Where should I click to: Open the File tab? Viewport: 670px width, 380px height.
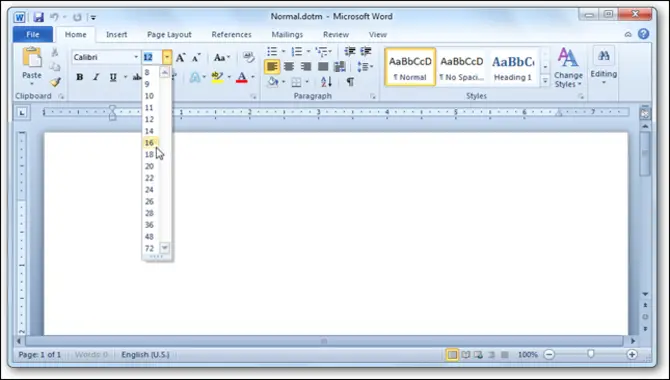[33, 35]
